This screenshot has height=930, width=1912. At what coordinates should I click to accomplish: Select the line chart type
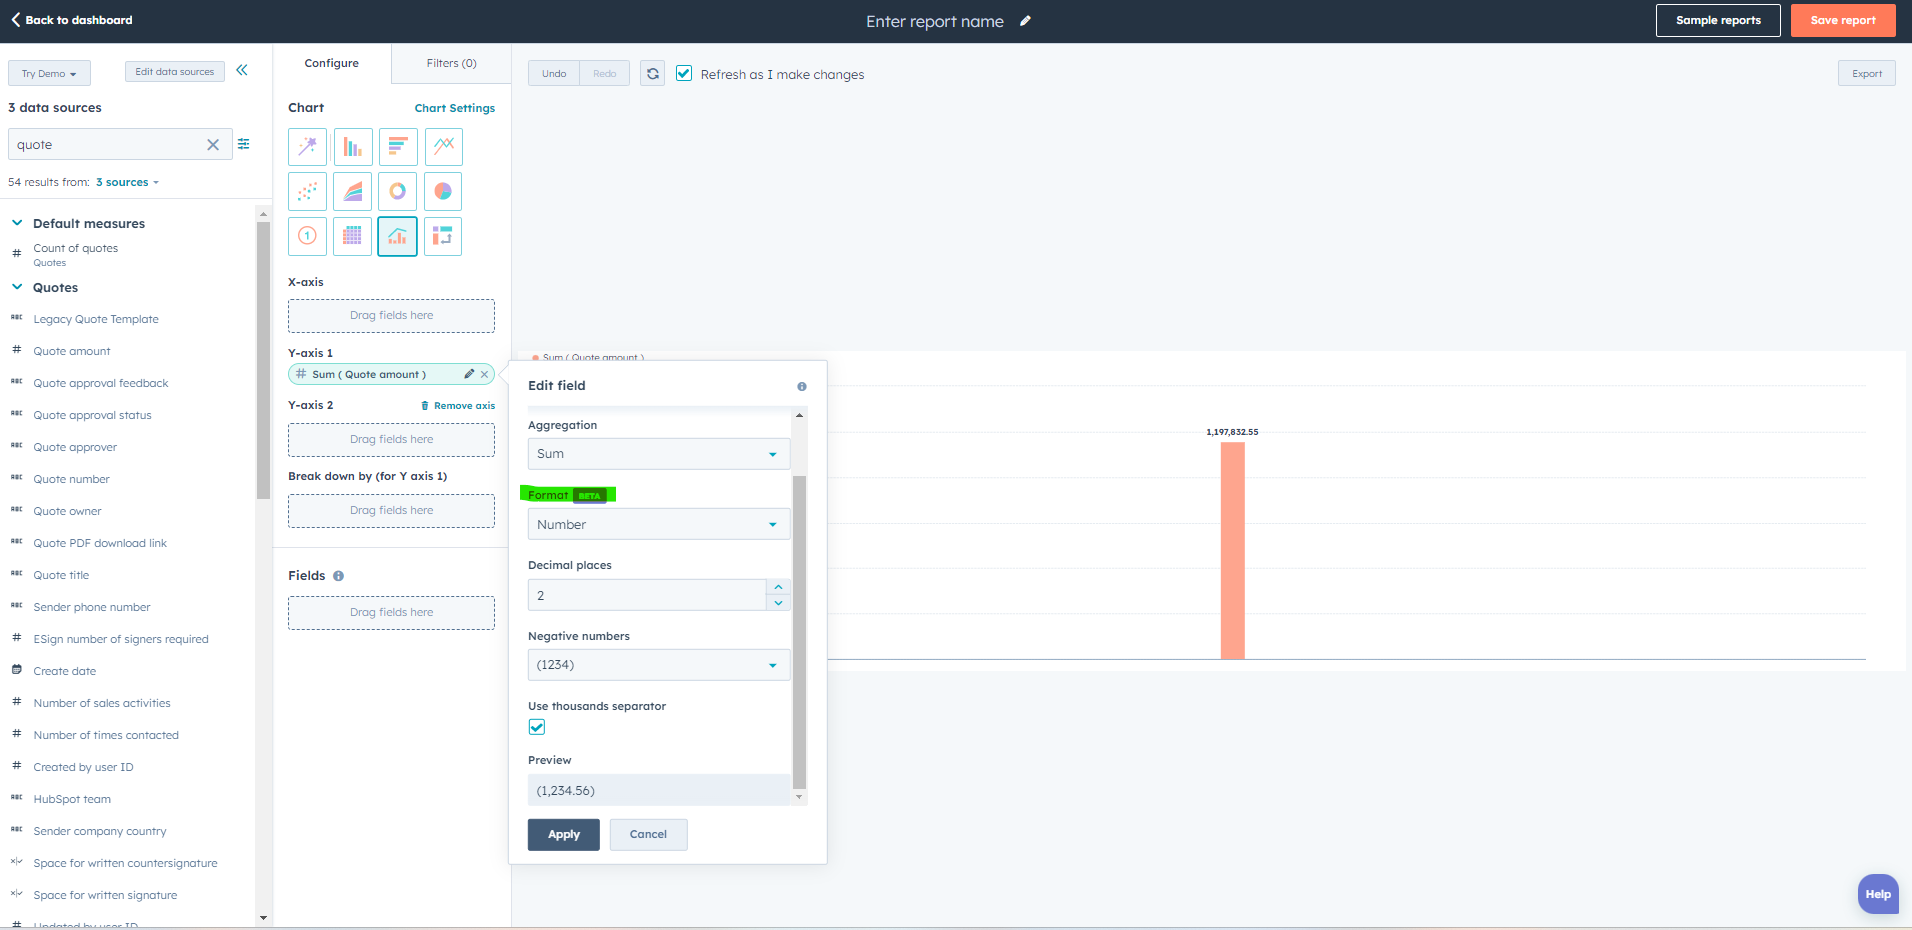pos(443,147)
